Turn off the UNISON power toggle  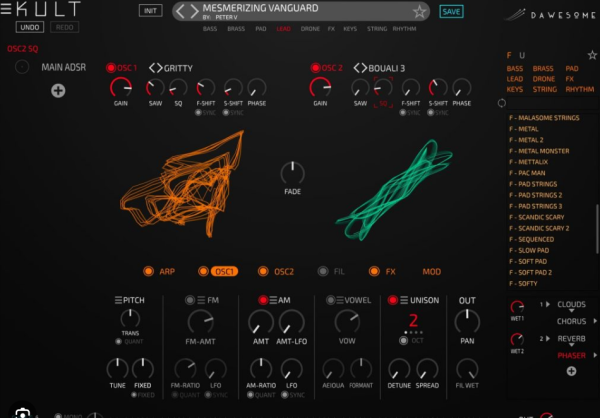[391, 300]
